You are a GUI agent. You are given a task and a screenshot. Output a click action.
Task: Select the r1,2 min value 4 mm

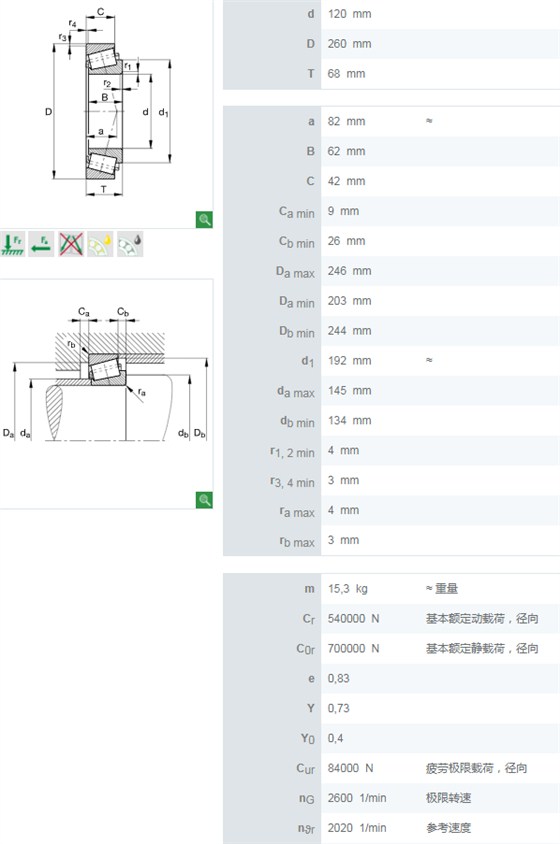click(x=343, y=450)
